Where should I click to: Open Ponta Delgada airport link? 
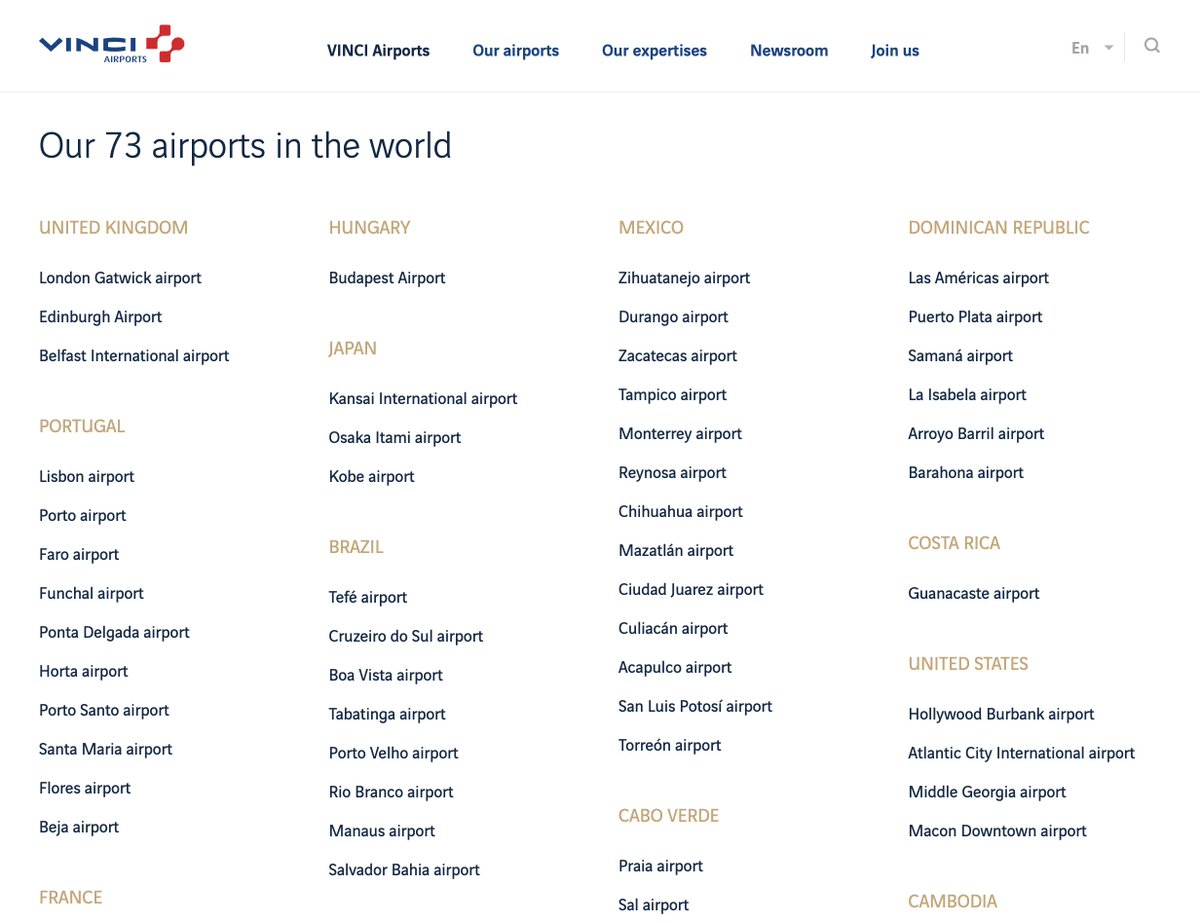[x=114, y=633]
